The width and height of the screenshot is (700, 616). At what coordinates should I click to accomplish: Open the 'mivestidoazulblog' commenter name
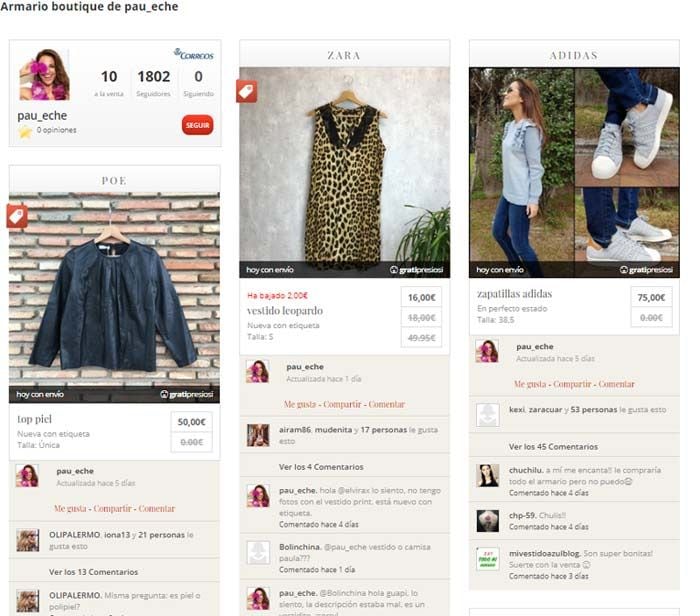pos(545,554)
